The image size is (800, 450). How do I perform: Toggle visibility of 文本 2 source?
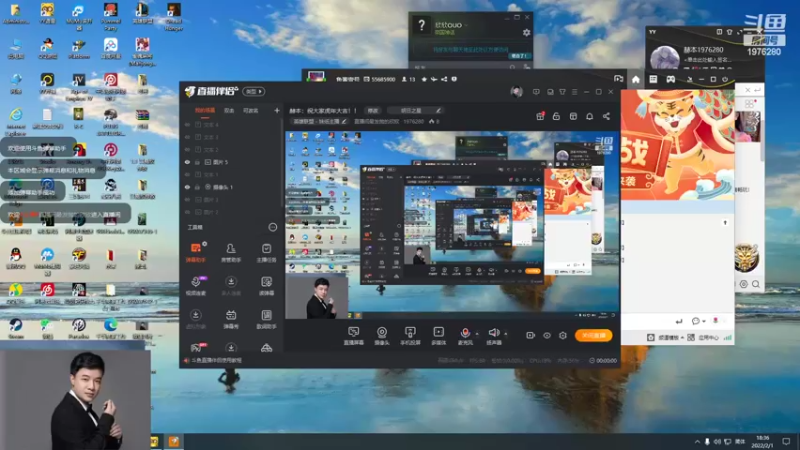point(187,149)
